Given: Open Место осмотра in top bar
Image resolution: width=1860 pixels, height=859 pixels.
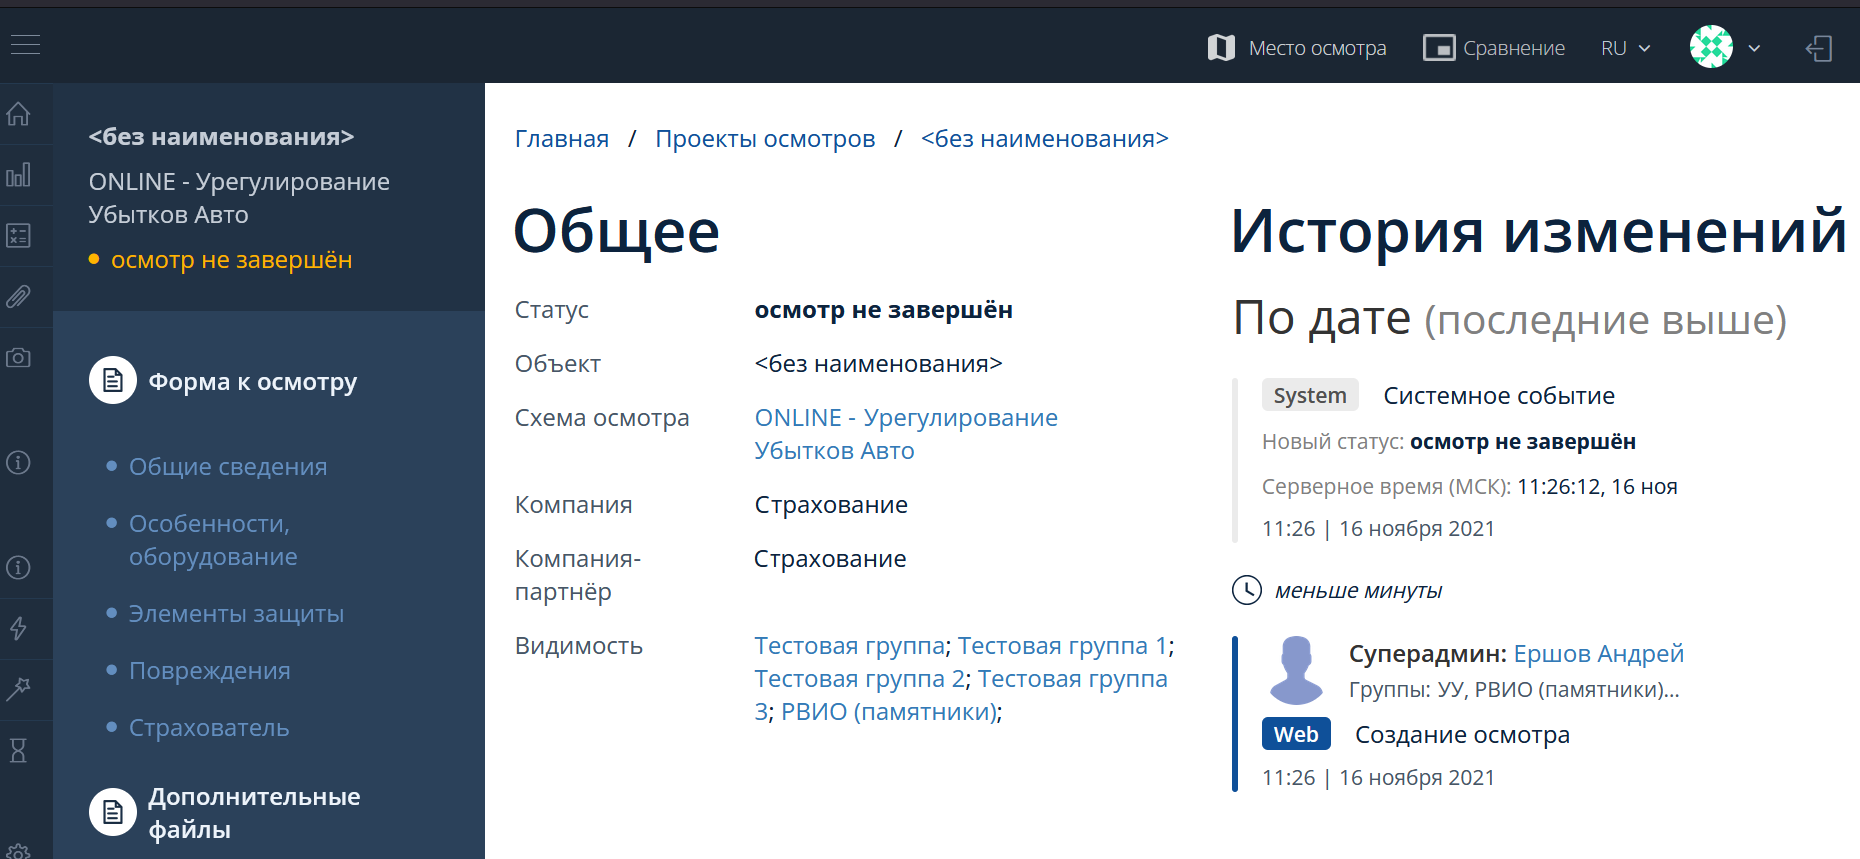Looking at the screenshot, I should click(x=1297, y=48).
